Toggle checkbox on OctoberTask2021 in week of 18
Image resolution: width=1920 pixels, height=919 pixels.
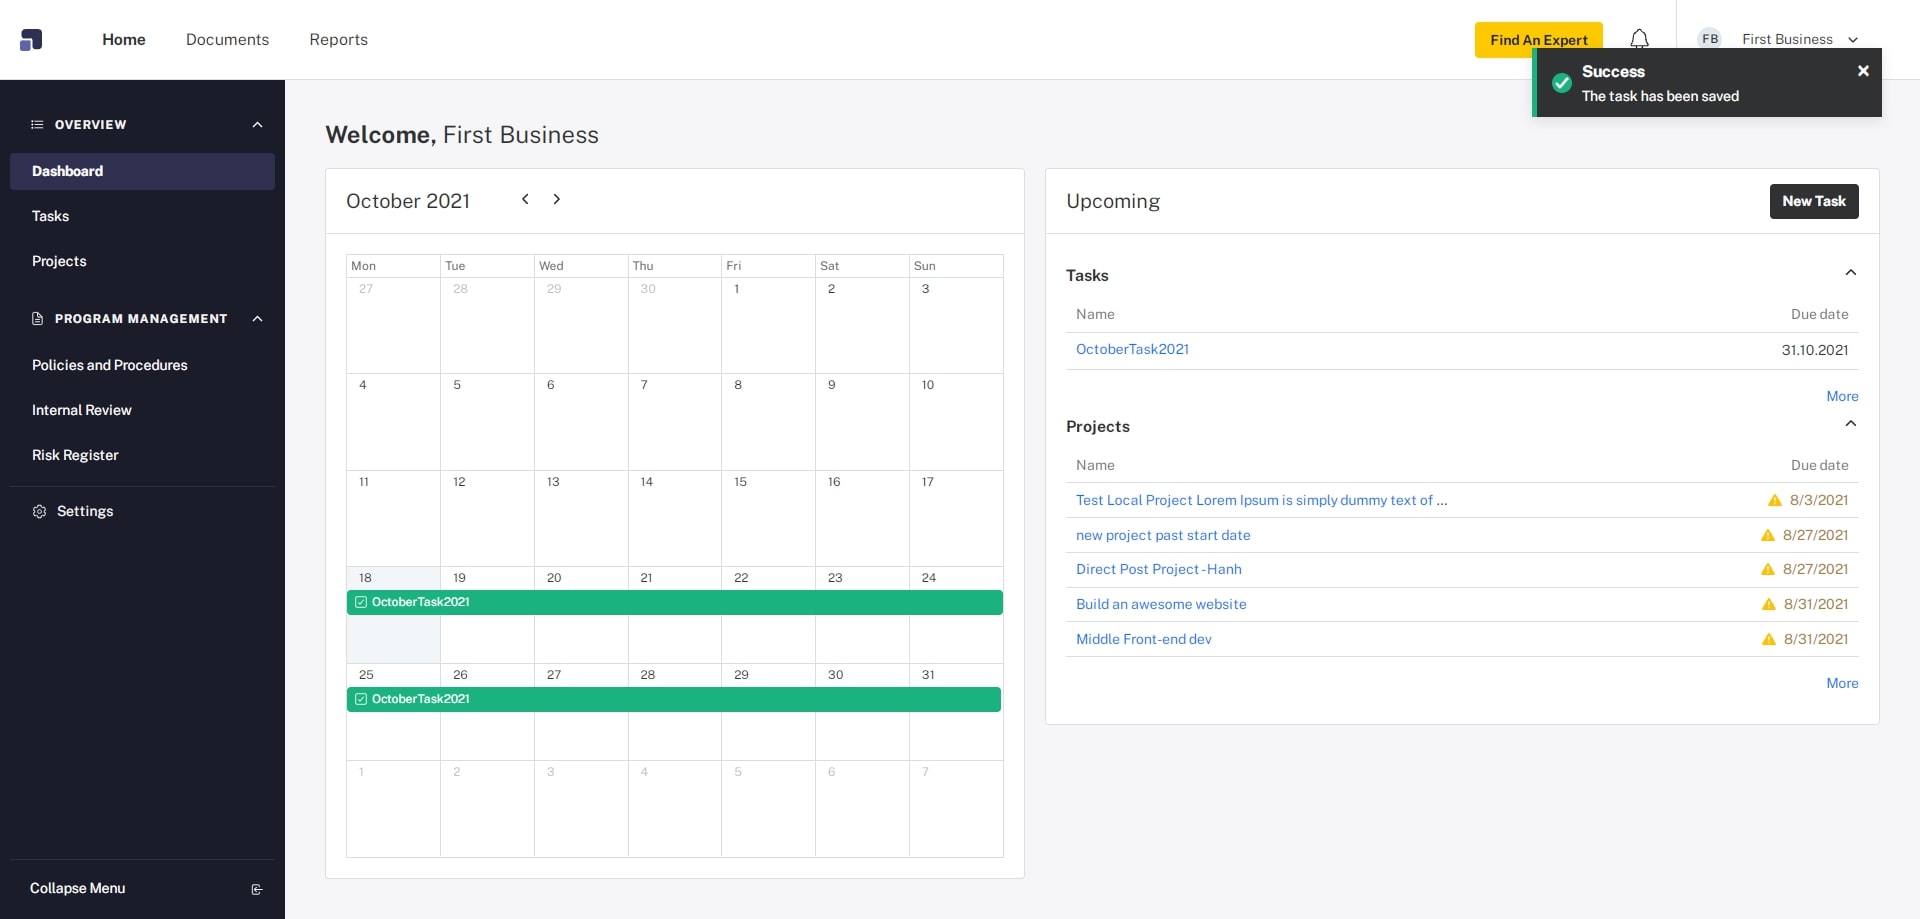coord(361,602)
